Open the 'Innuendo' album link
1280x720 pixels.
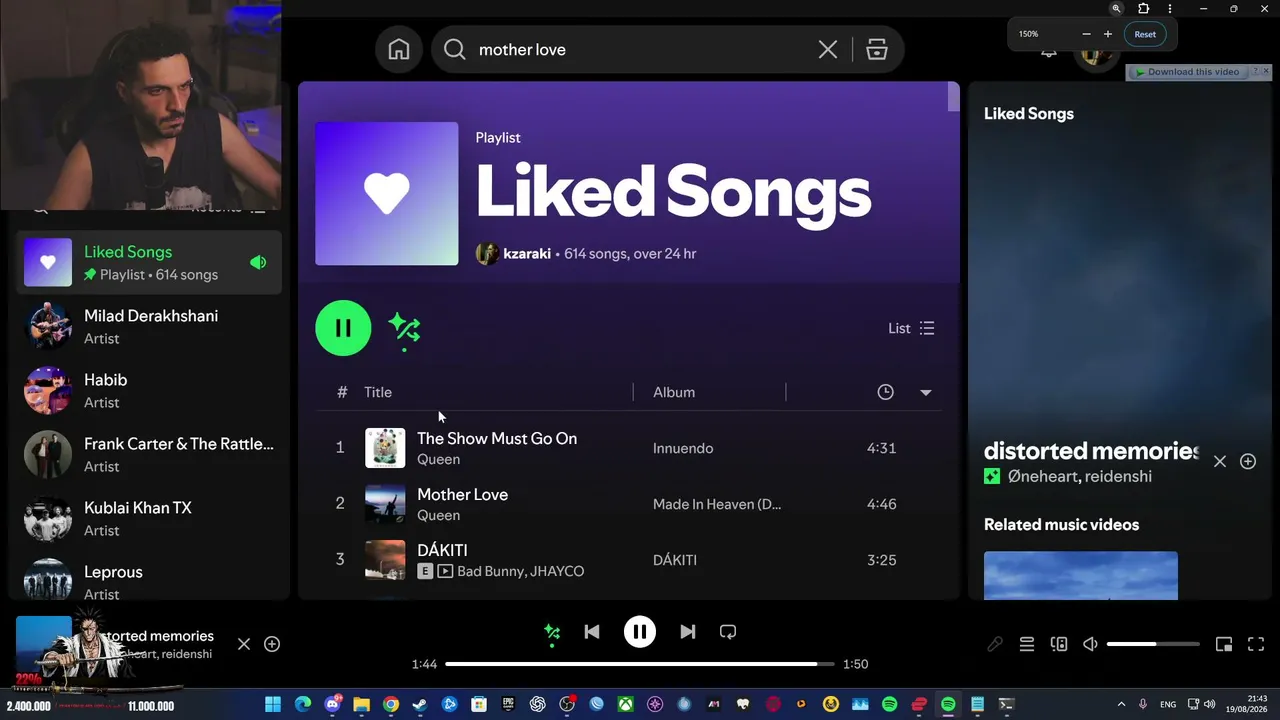point(683,448)
